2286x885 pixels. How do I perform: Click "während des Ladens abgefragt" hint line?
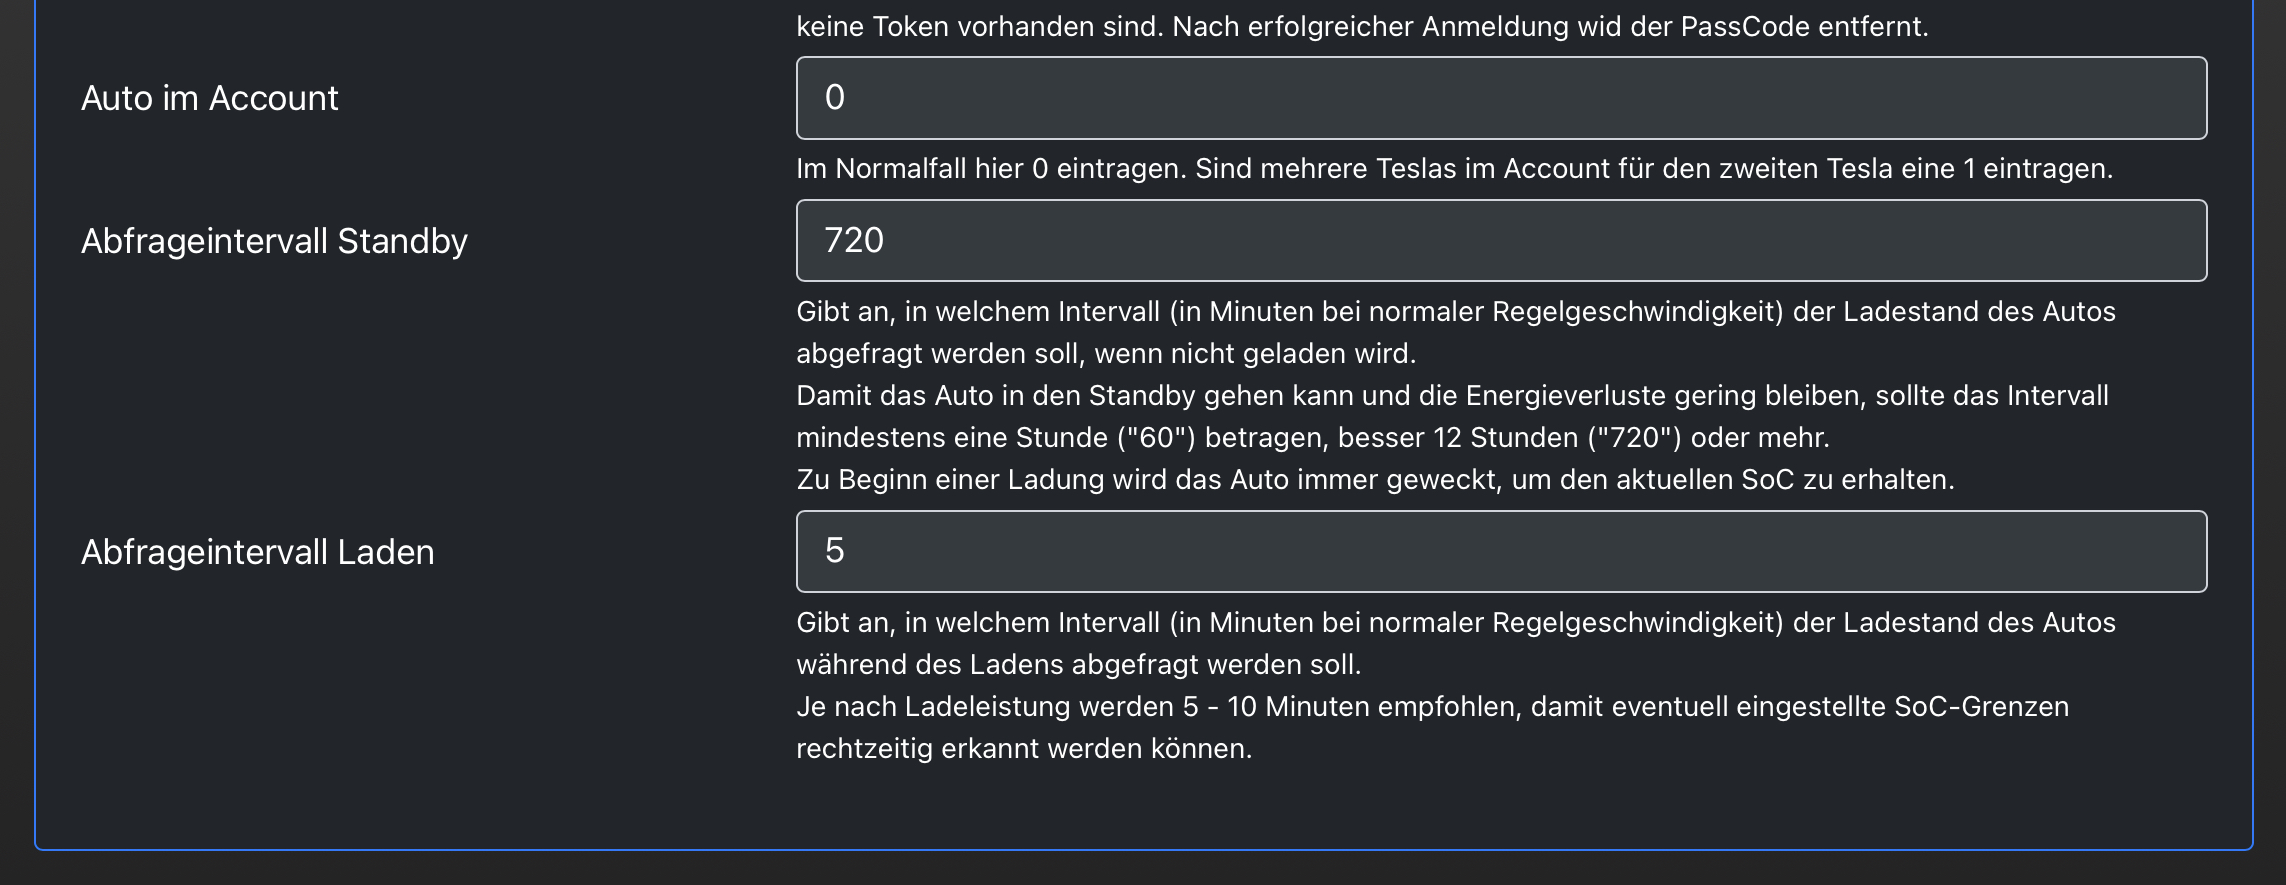pos(1078,665)
